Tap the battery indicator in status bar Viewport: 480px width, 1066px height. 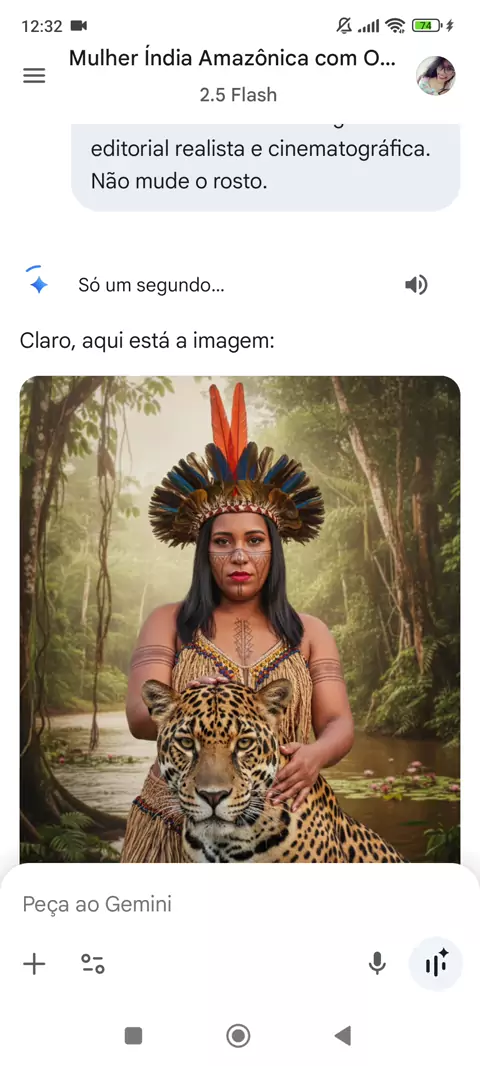tap(427, 27)
